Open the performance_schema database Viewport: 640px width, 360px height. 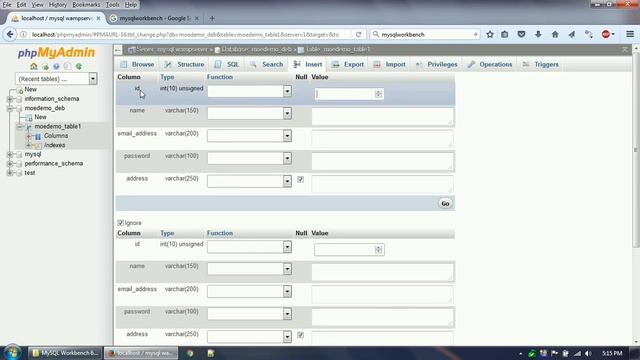[53, 164]
